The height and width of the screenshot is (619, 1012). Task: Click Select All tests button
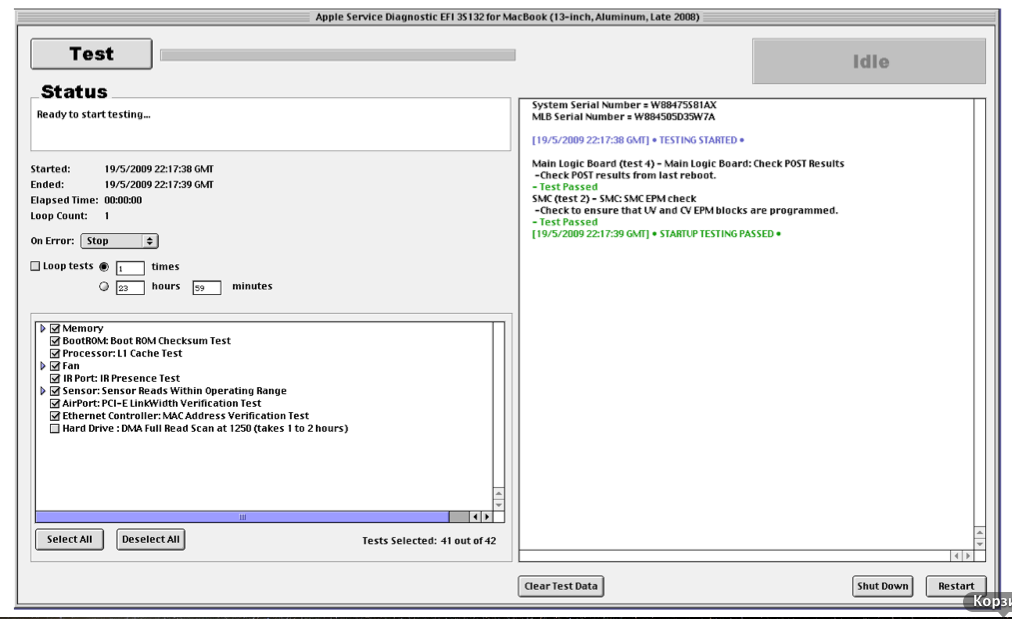70,540
